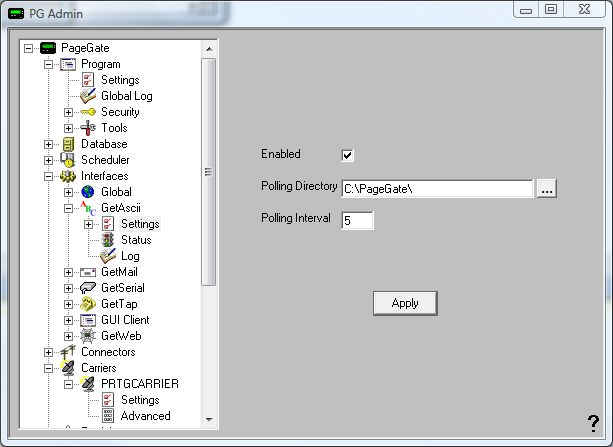Screen dimensions: 613x447
Task: Select the Status item under GetAscii
Action: point(136,240)
